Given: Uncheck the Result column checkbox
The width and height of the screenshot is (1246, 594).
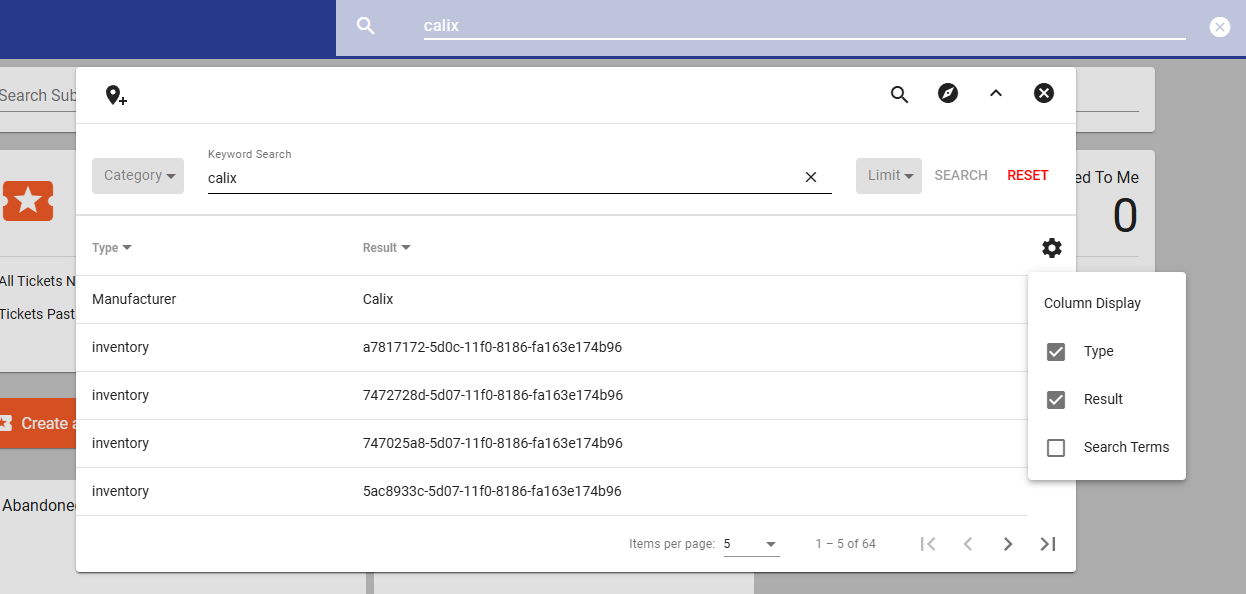Looking at the screenshot, I should pos(1056,400).
